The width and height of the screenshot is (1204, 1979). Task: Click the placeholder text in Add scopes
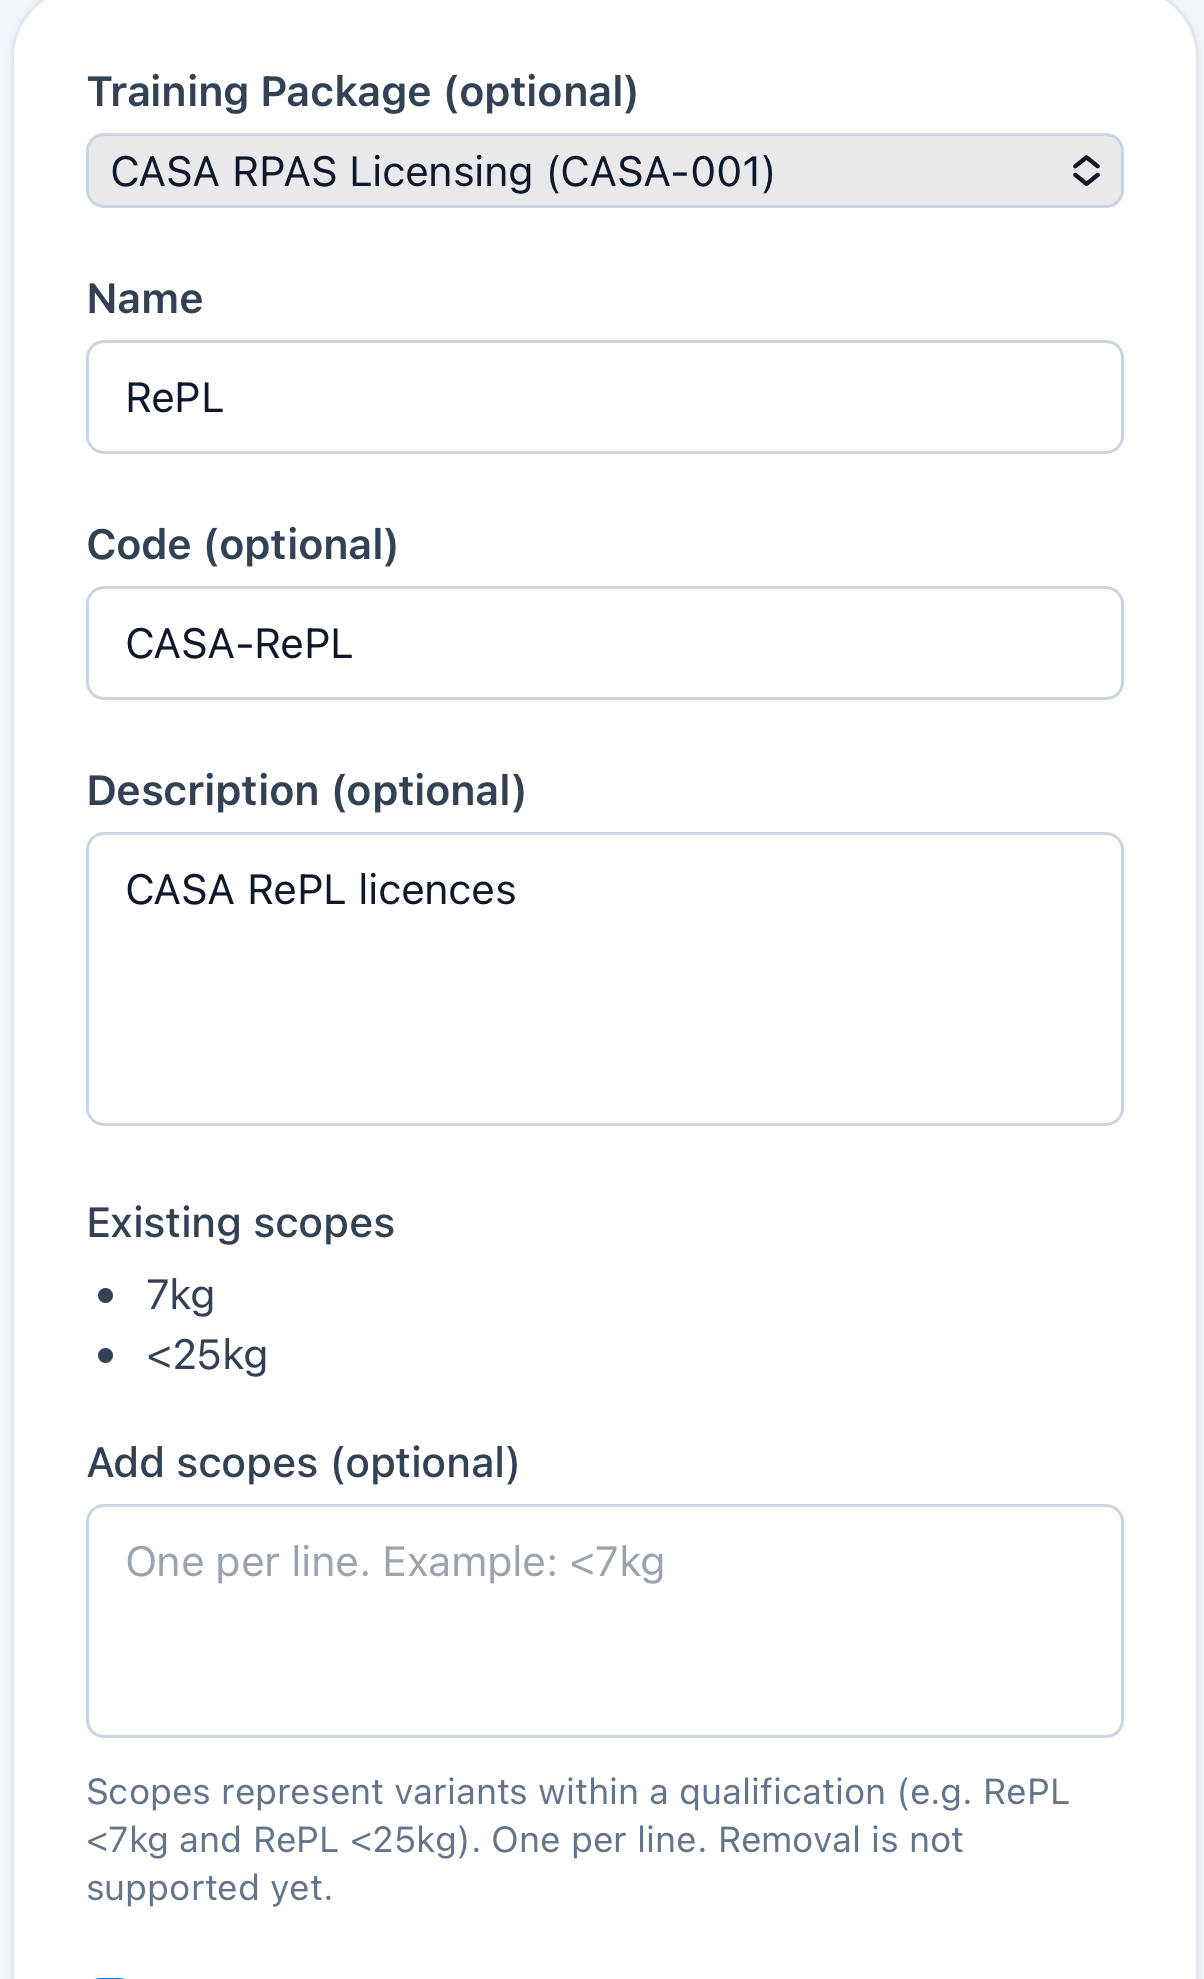(x=395, y=1560)
